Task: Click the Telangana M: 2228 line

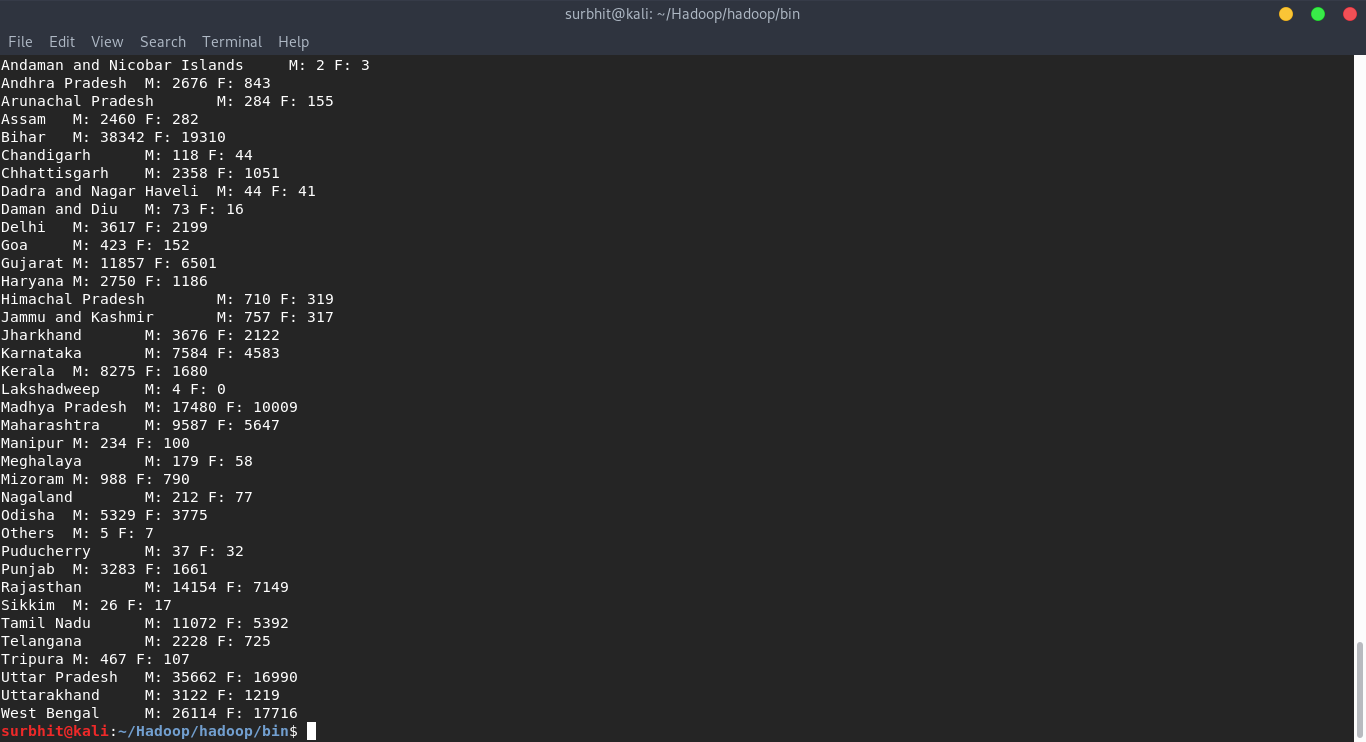Action: (136, 641)
